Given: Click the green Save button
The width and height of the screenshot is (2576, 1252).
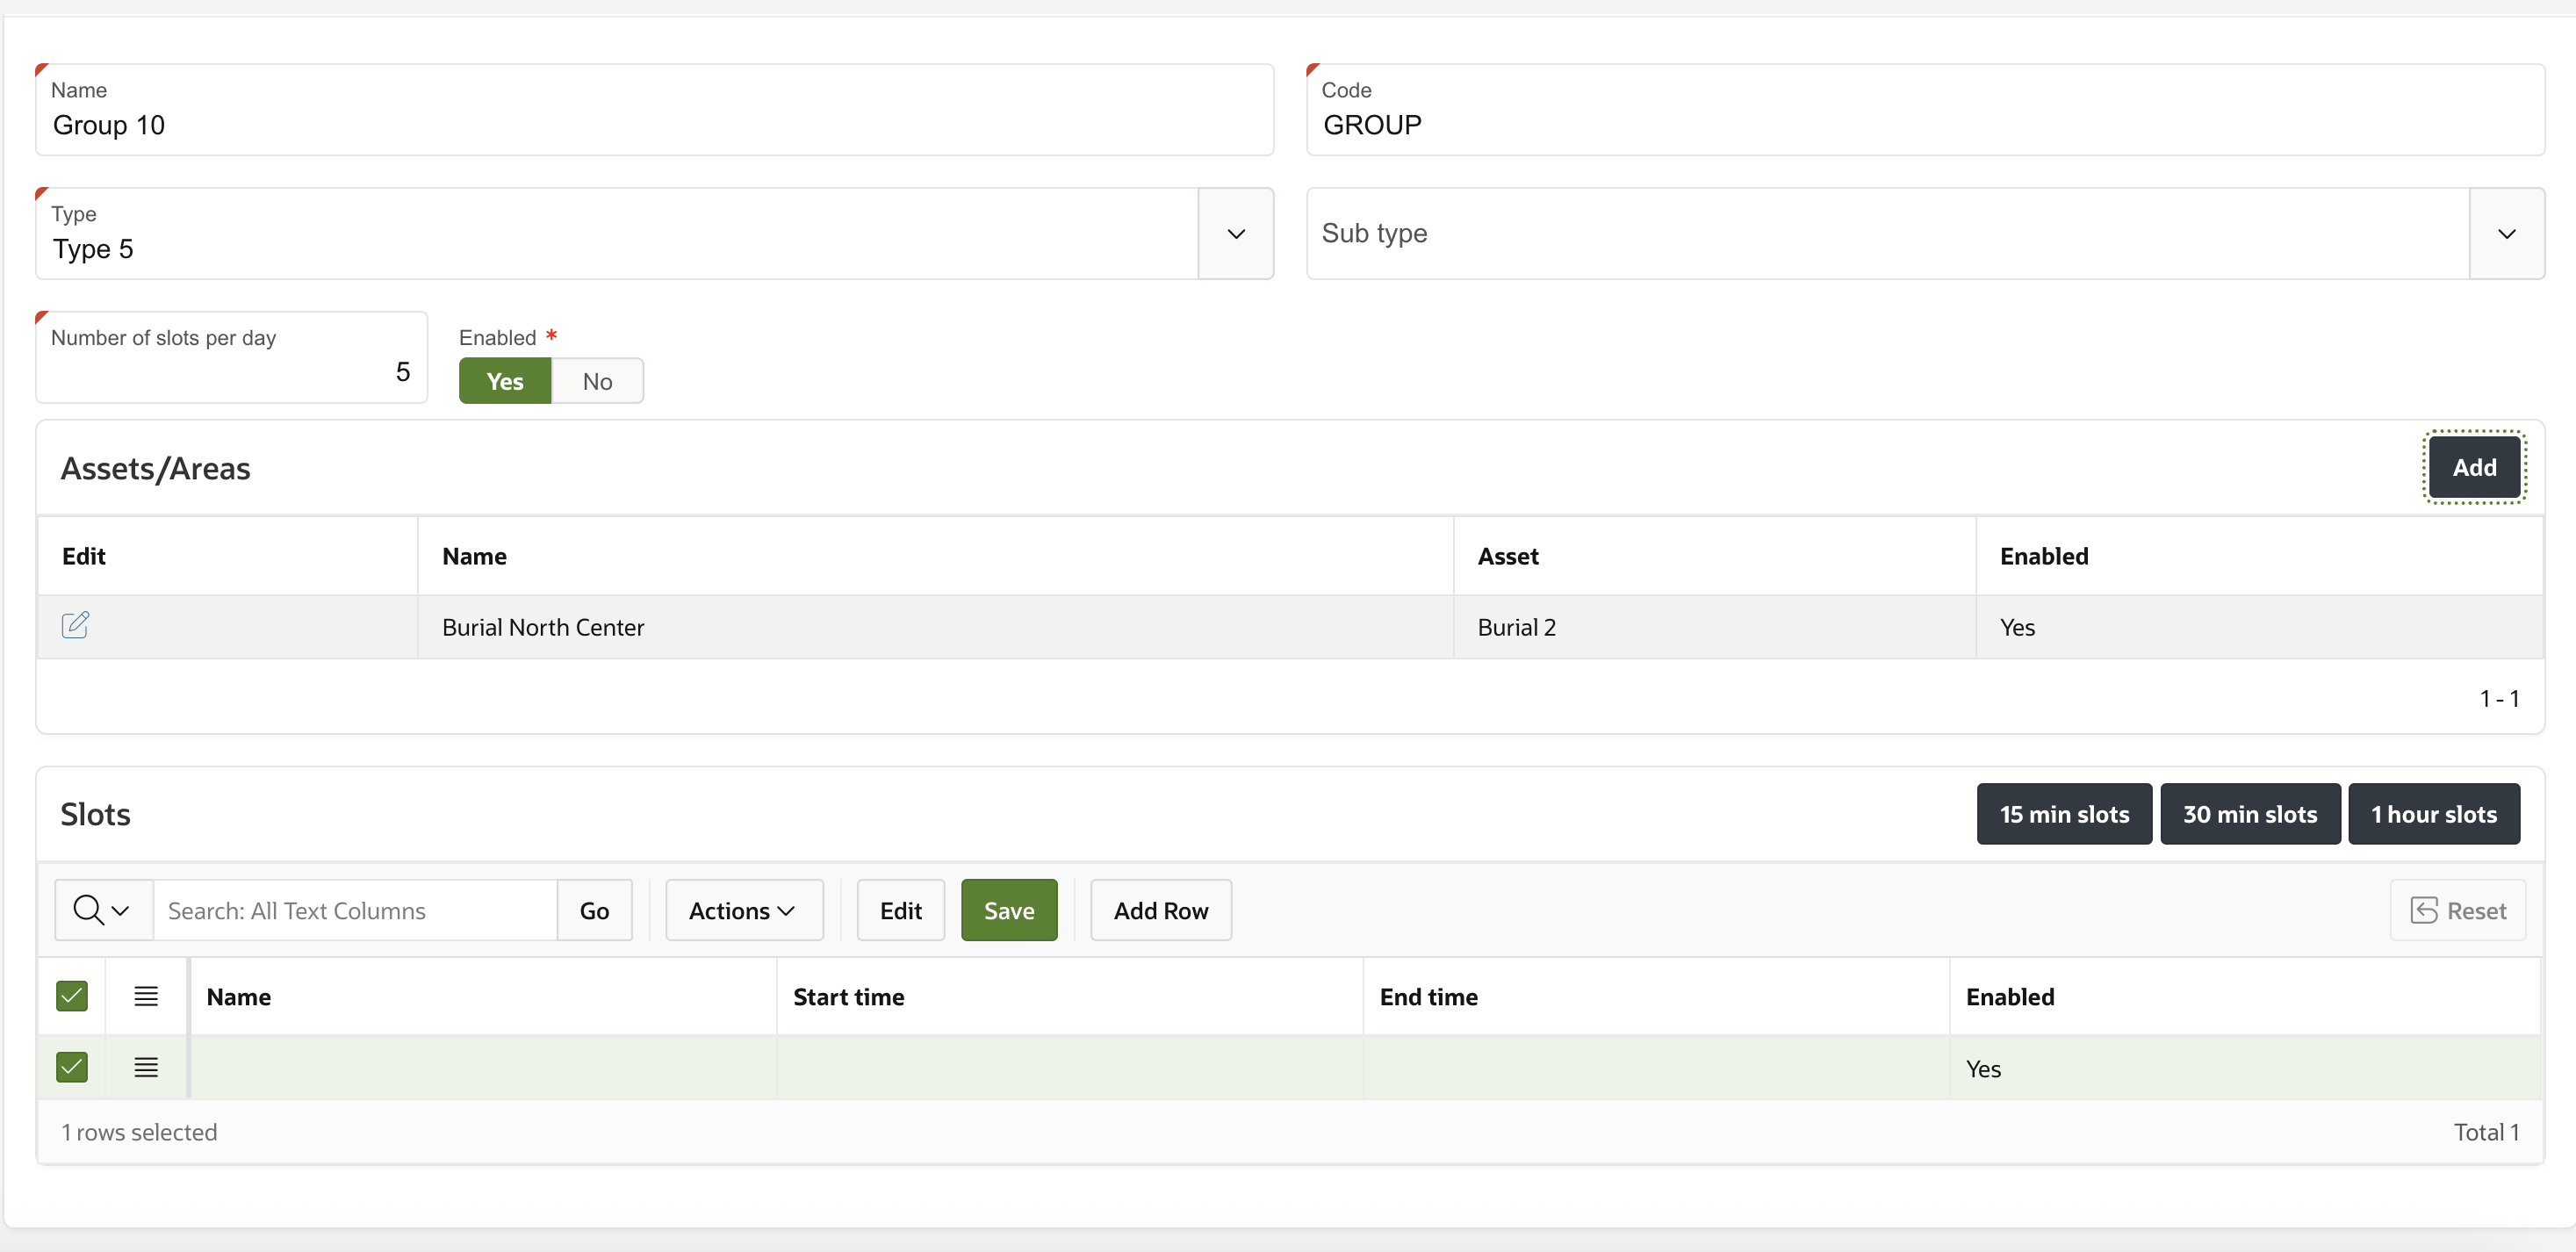Looking at the screenshot, I should click(1008, 910).
